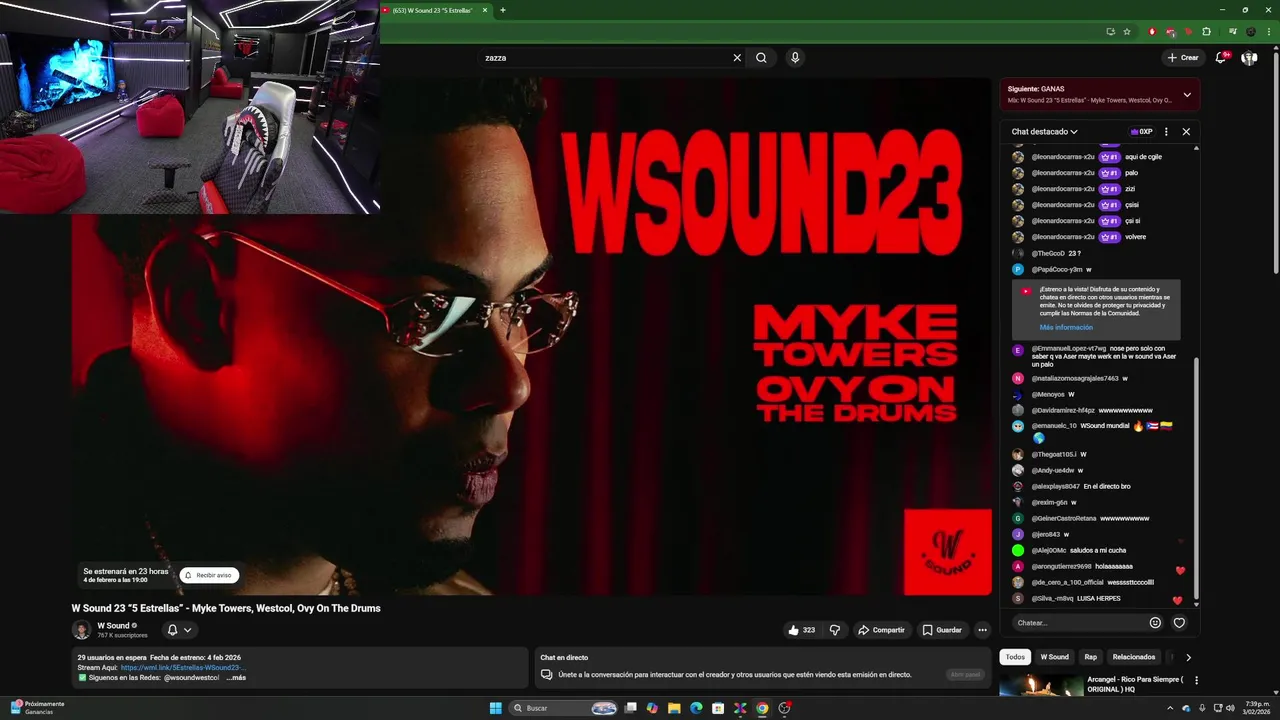Click the Windows taskbar Buscar search box

[x=564, y=708]
